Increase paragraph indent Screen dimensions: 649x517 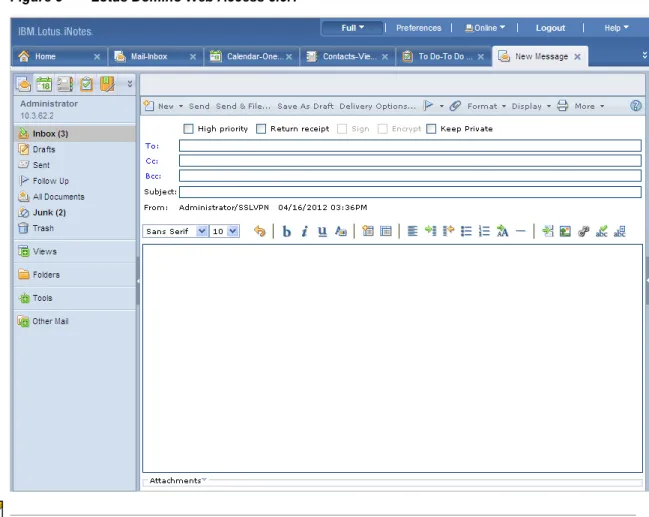coord(430,231)
